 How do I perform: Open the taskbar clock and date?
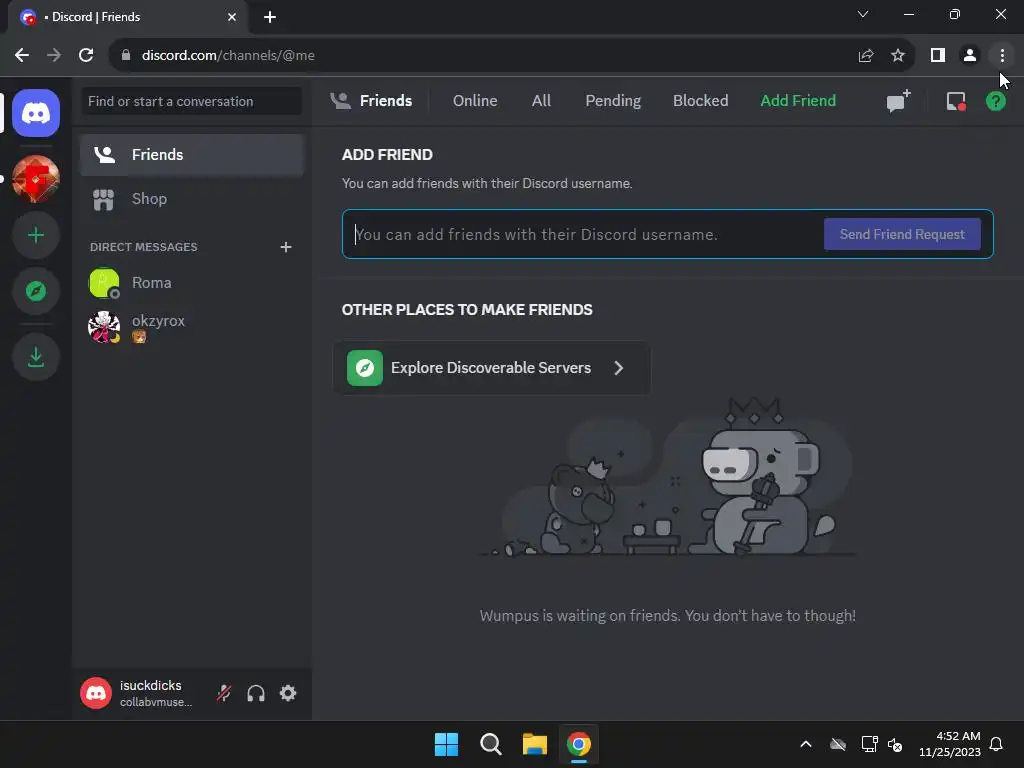point(949,744)
